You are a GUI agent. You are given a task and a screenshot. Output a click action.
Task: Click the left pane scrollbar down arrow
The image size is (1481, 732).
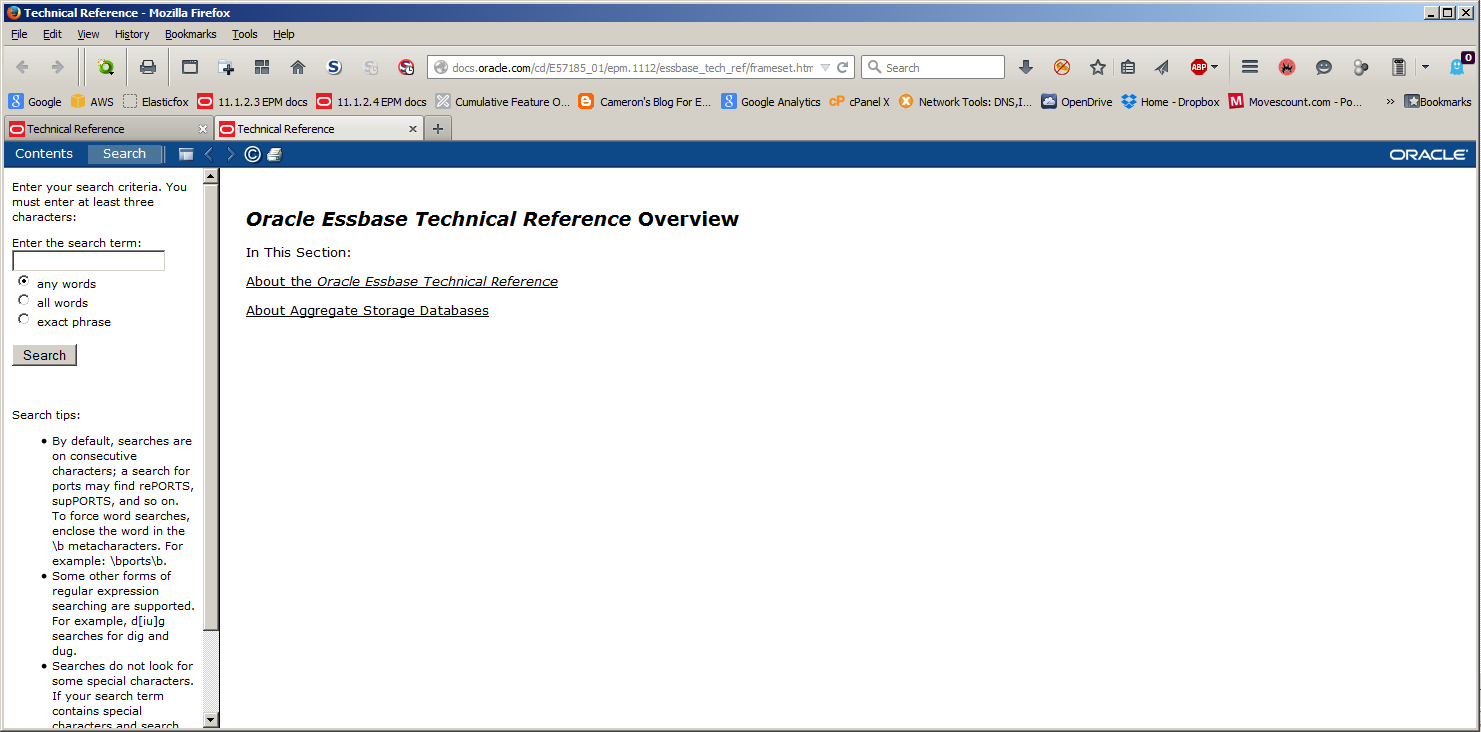coord(210,719)
